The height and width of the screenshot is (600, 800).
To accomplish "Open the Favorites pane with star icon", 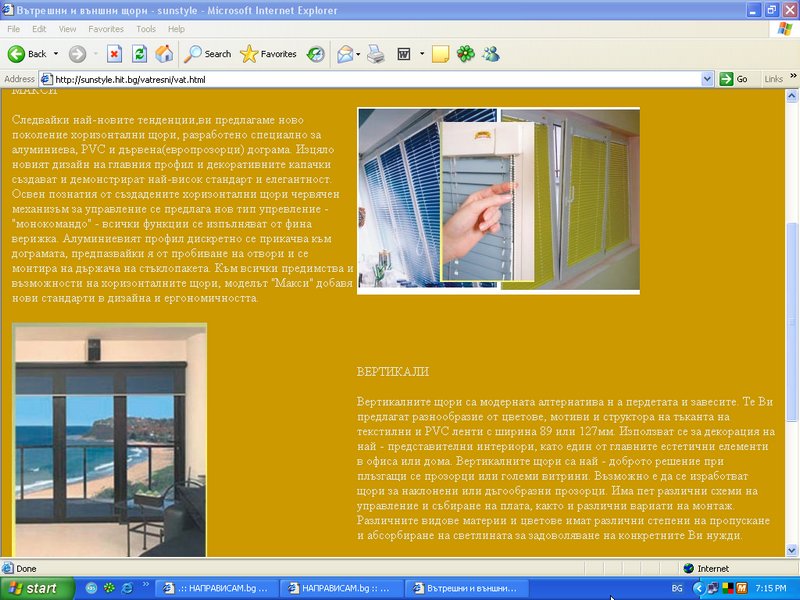I will [x=268, y=54].
